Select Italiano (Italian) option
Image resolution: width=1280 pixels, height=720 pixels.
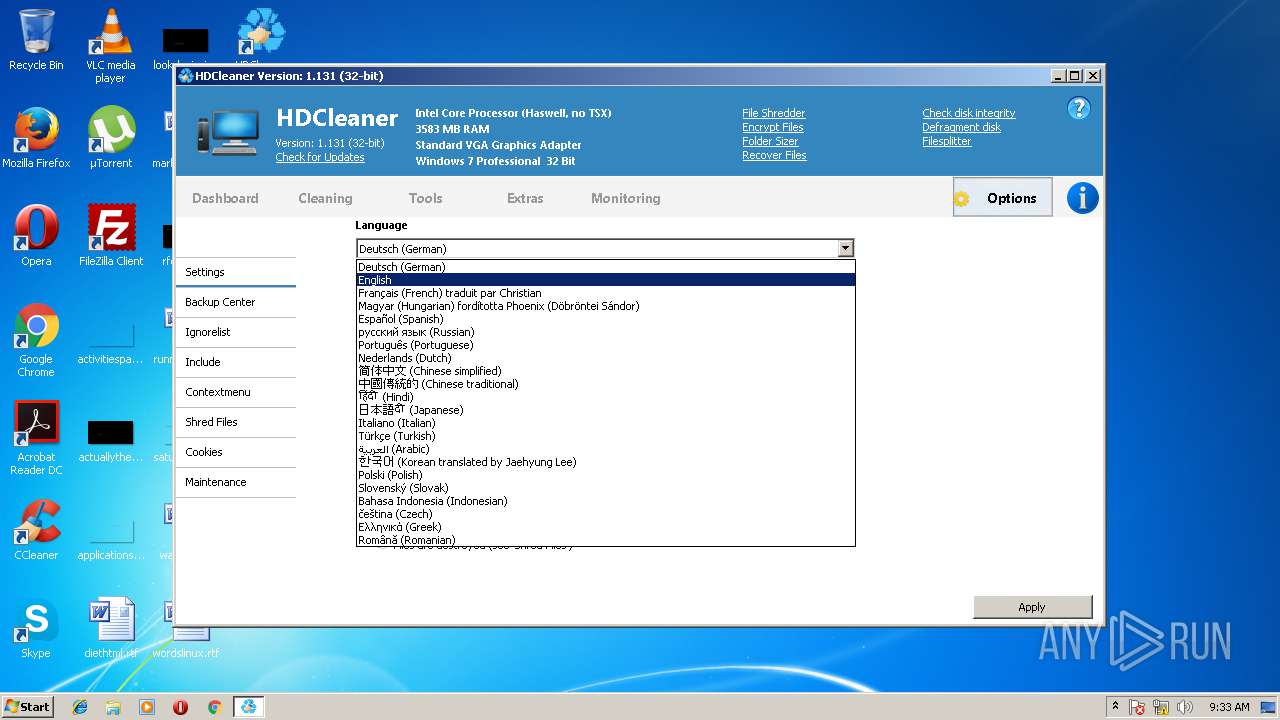pos(605,423)
